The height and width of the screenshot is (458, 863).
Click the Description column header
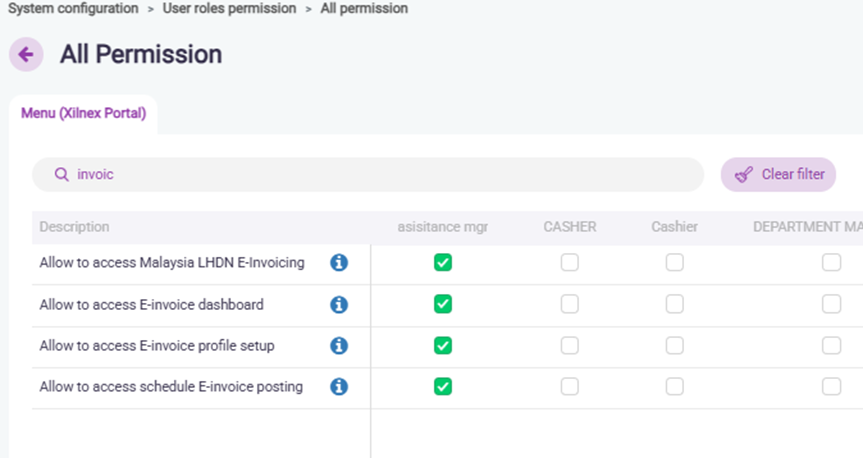[x=75, y=227]
